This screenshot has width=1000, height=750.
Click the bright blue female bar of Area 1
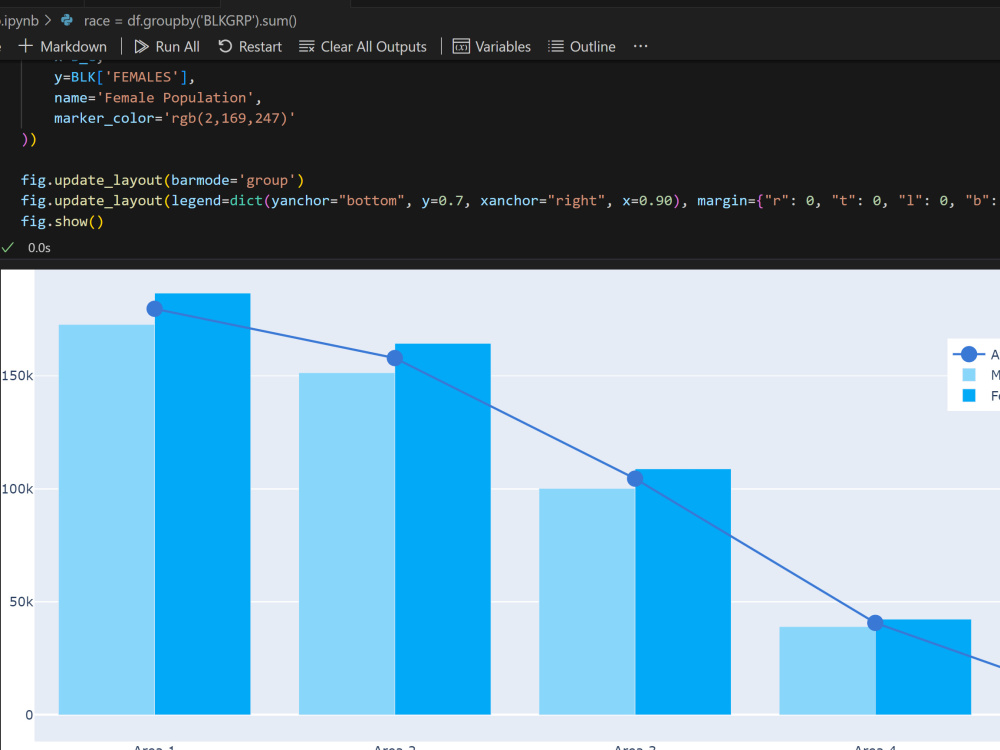pos(203,504)
